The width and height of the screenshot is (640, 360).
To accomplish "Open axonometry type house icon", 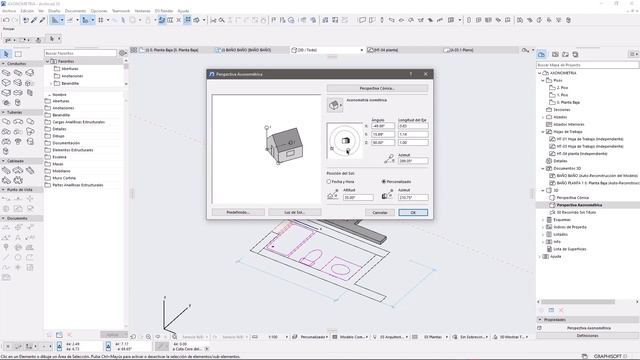I will click(x=334, y=105).
